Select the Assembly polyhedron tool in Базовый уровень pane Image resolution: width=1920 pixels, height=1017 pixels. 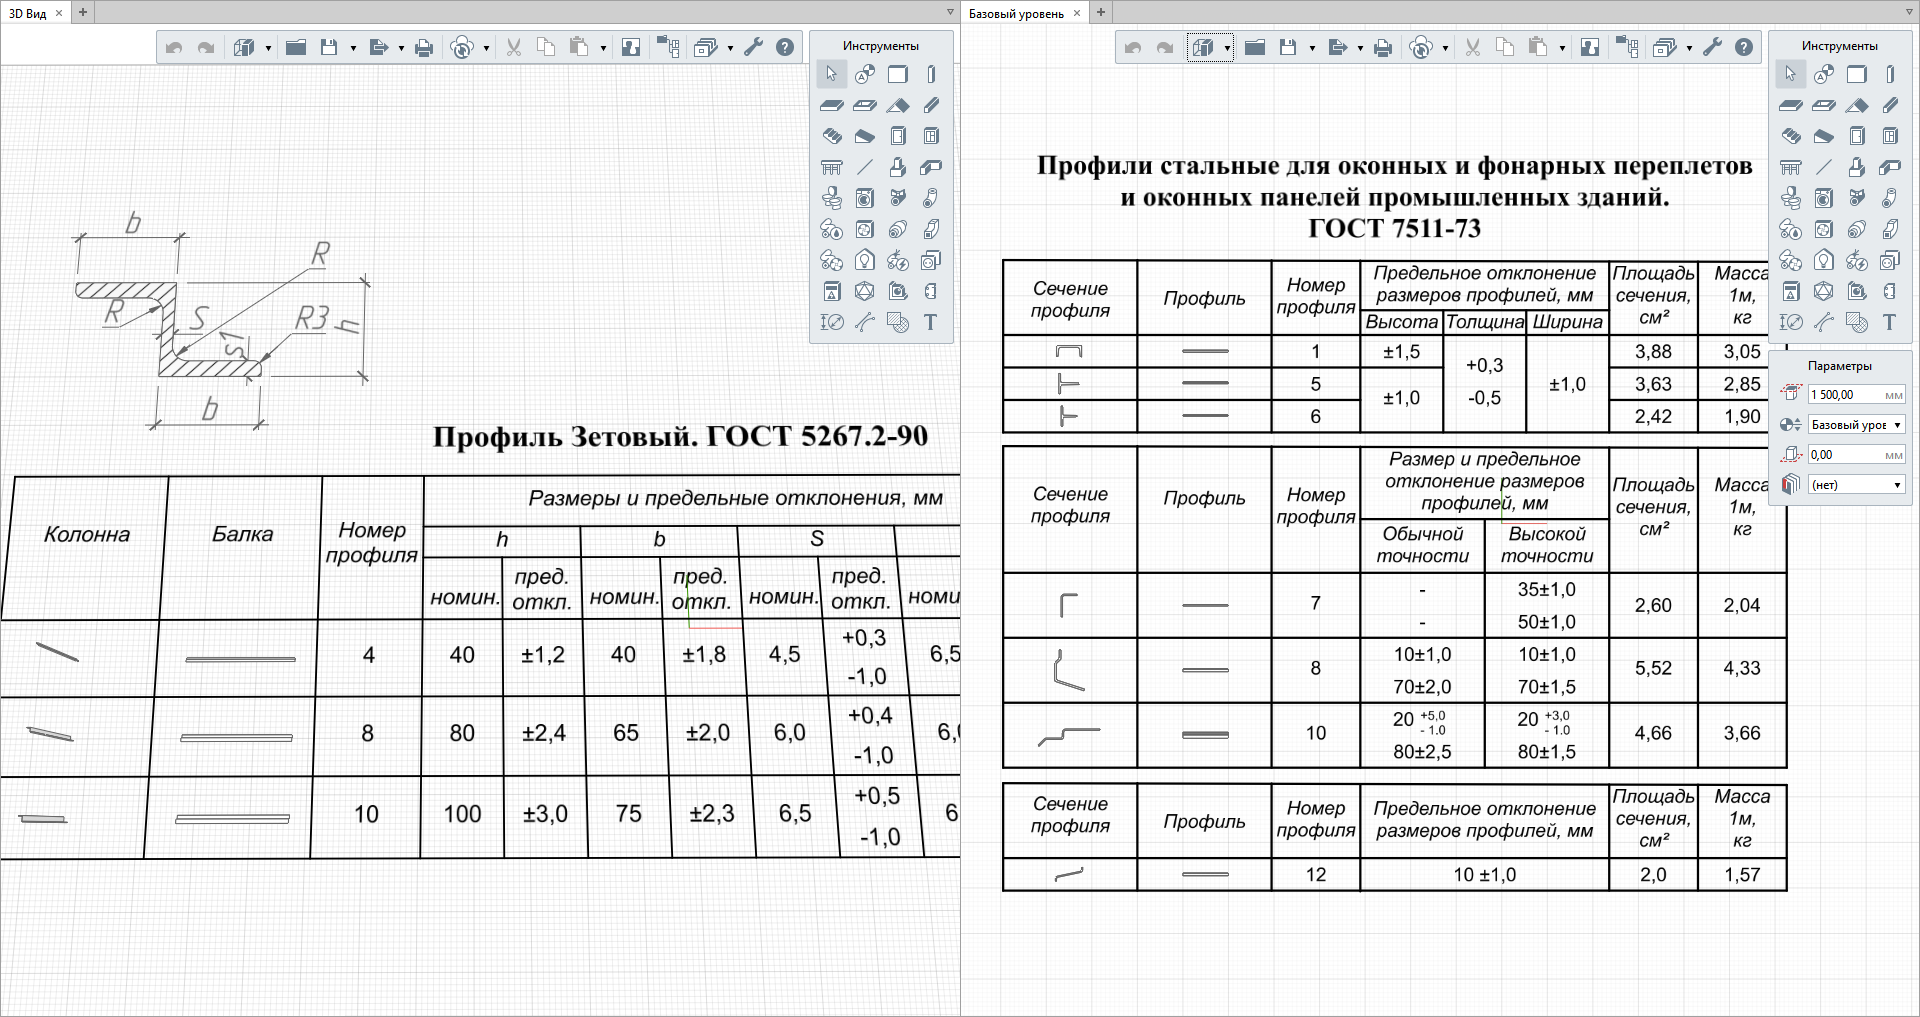tap(1824, 291)
